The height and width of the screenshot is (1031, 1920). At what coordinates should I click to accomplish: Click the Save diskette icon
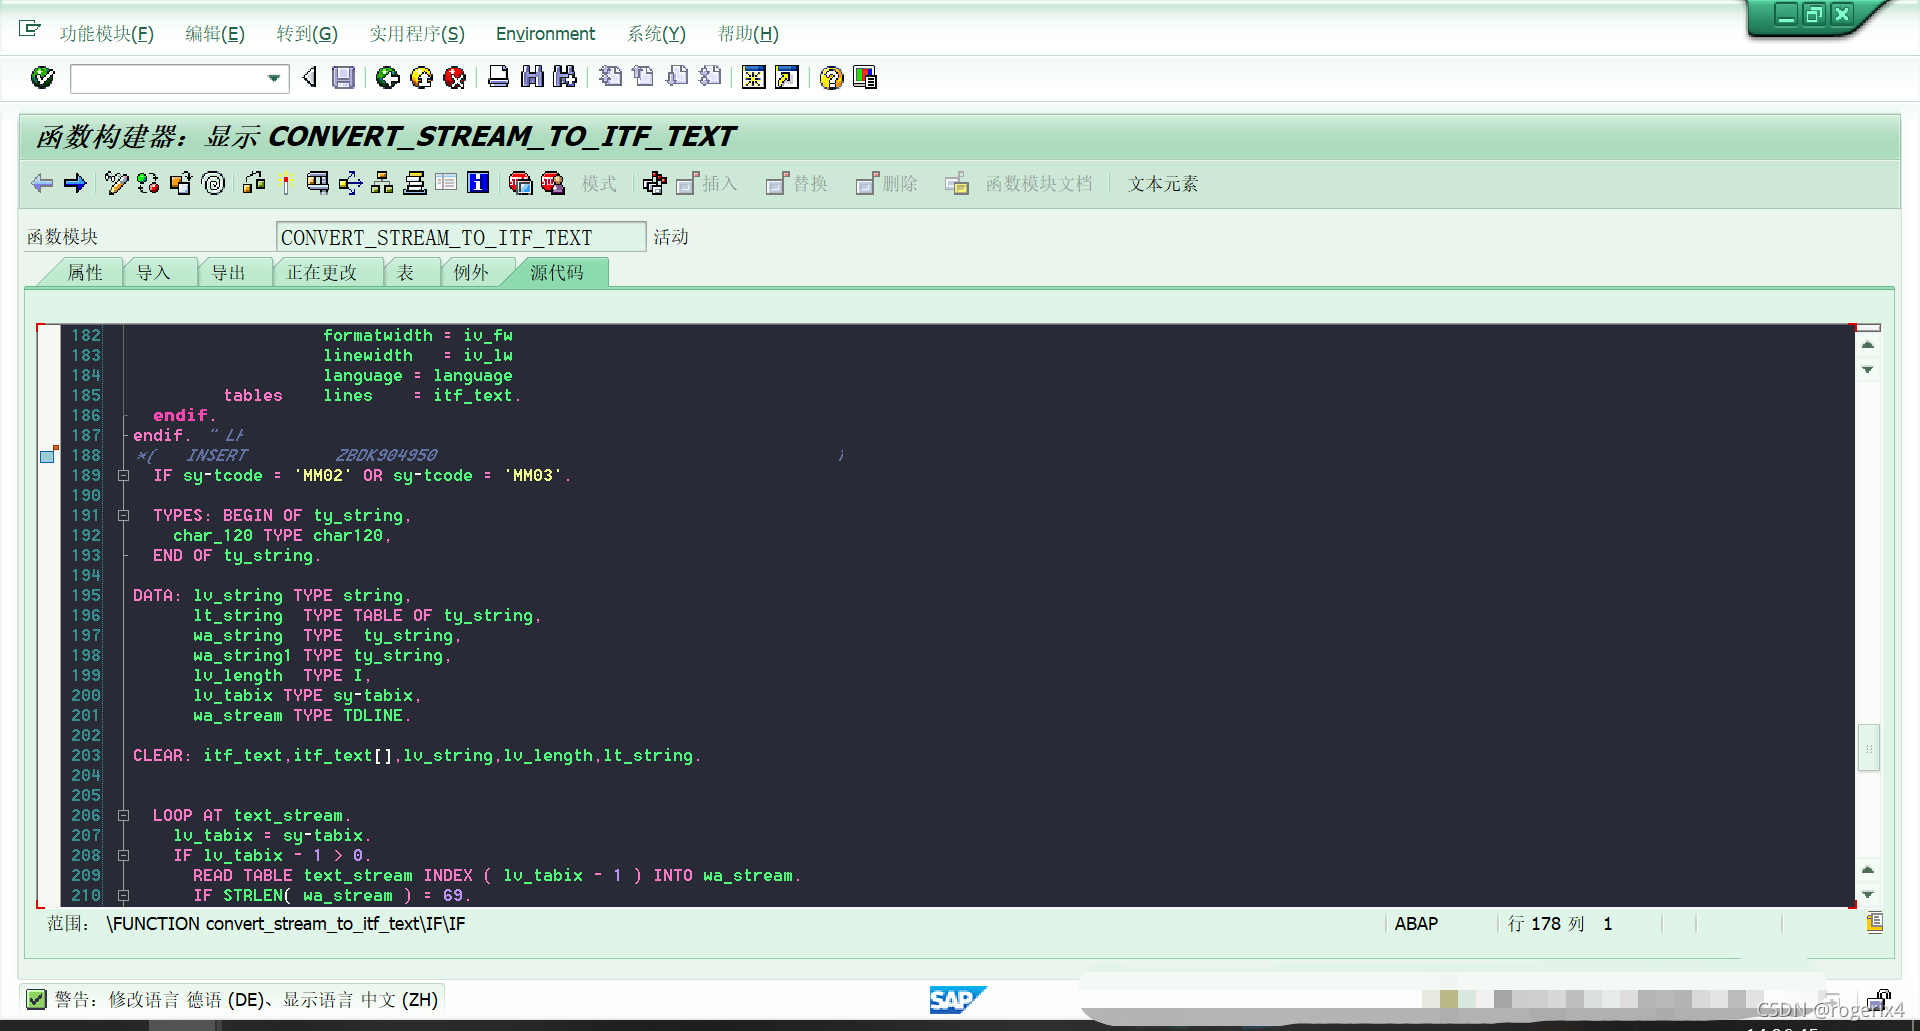point(343,77)
